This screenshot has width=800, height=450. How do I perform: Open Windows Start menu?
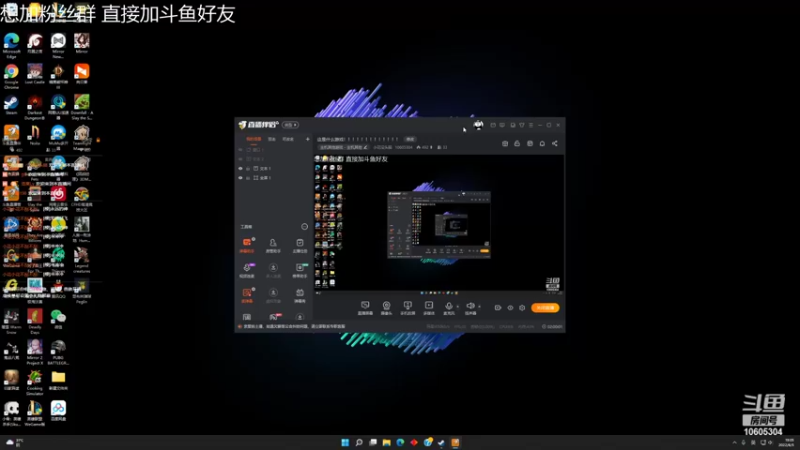click(345, 442)
